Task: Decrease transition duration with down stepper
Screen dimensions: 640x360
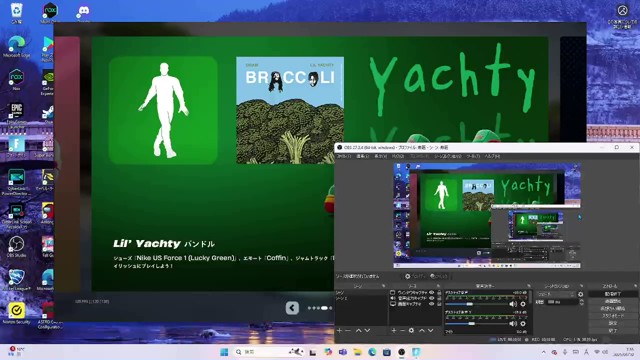Action: tap(581, 304)
